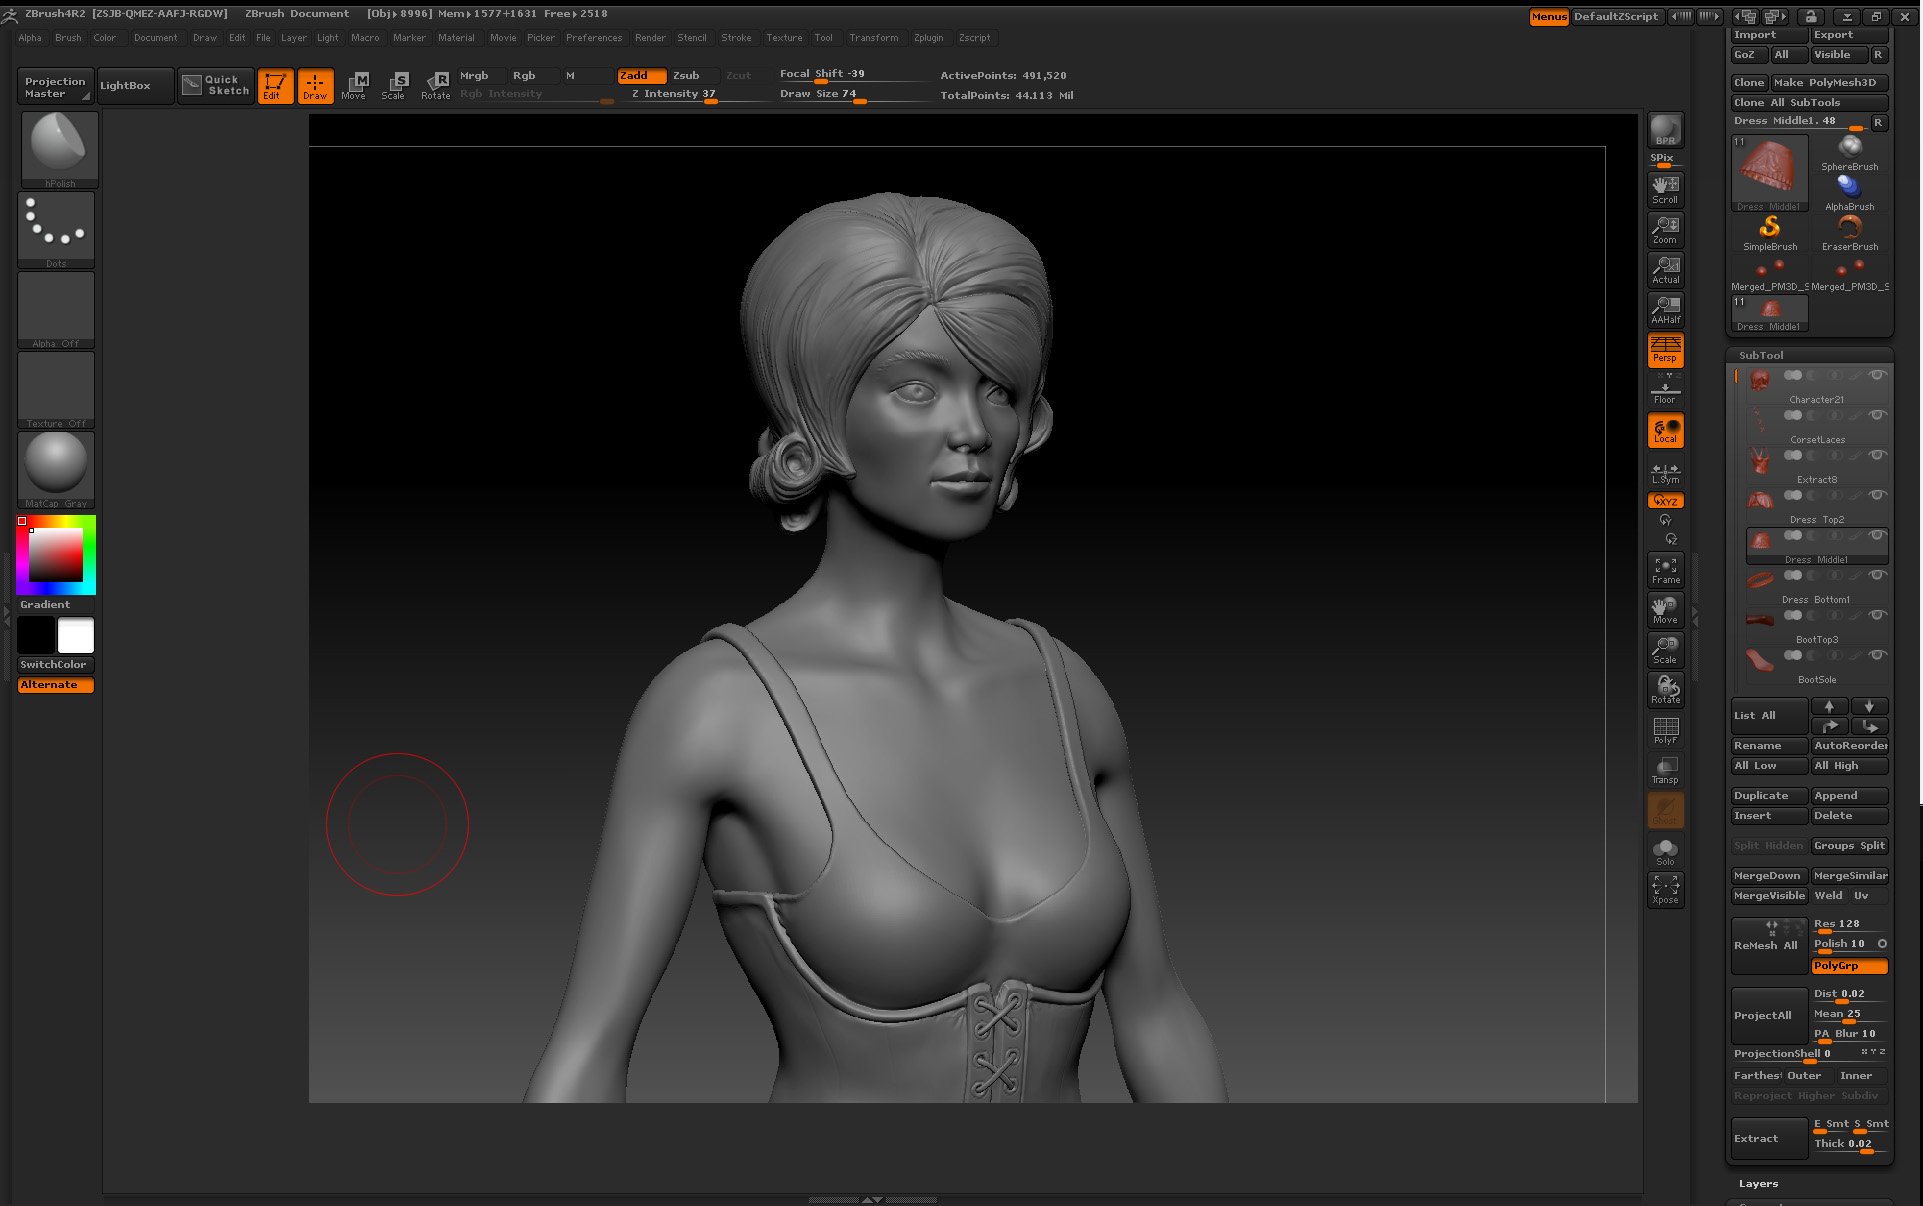Open the MatCap Gray material picker
Image resolution: width=1923 pixels, height=1206 pixels.
(56, 470)
